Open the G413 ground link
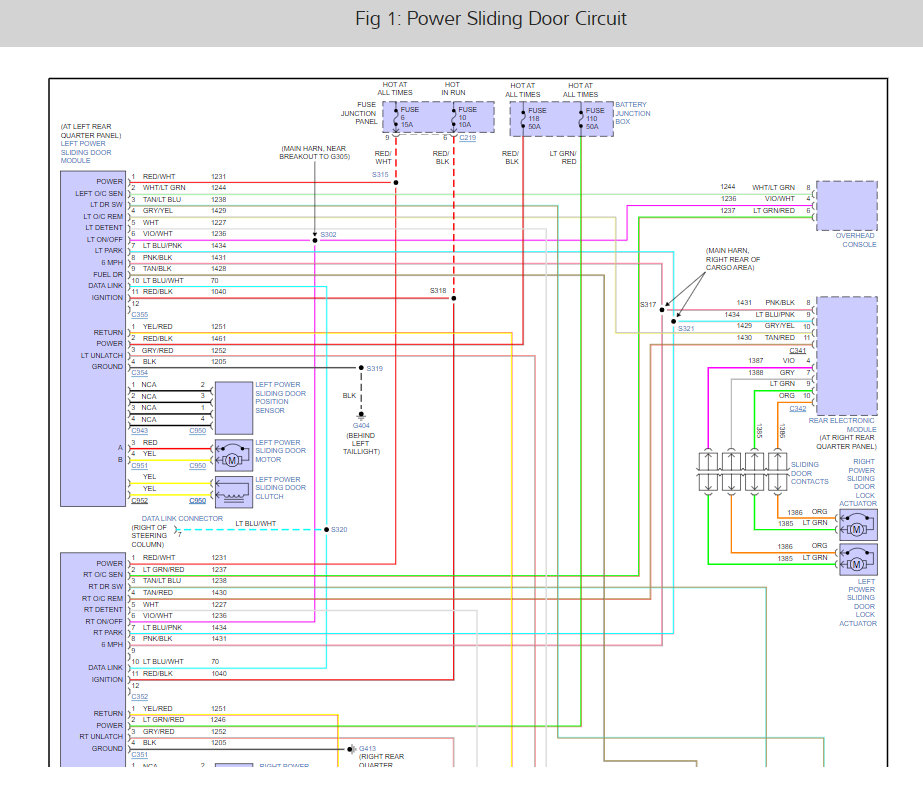The width and height of the screenshot is (923, 787). [x=368, y=749]
